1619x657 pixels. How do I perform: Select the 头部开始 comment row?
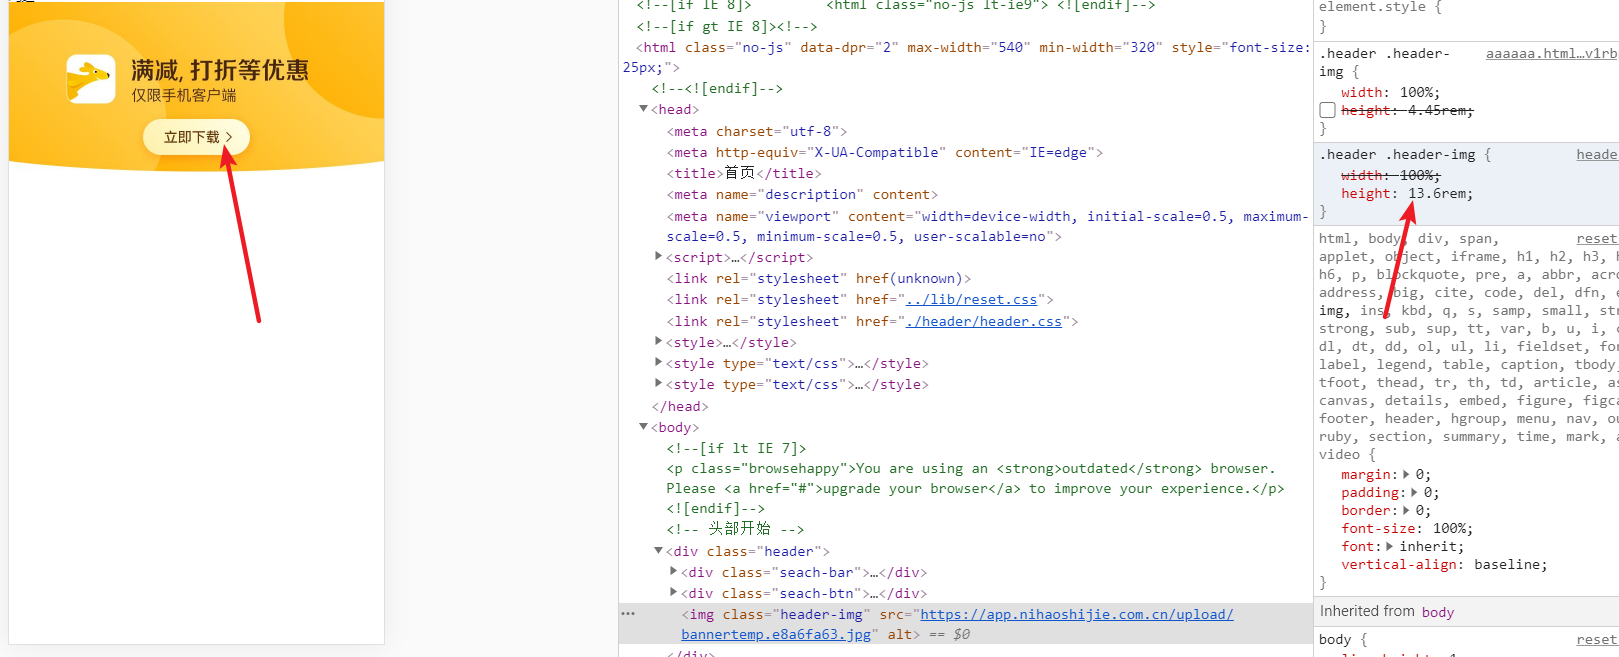coord(735,529)
